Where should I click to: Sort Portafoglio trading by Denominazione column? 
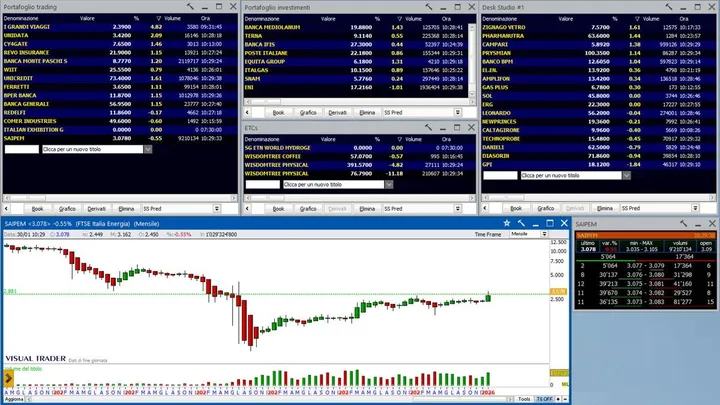pos(21,18)
